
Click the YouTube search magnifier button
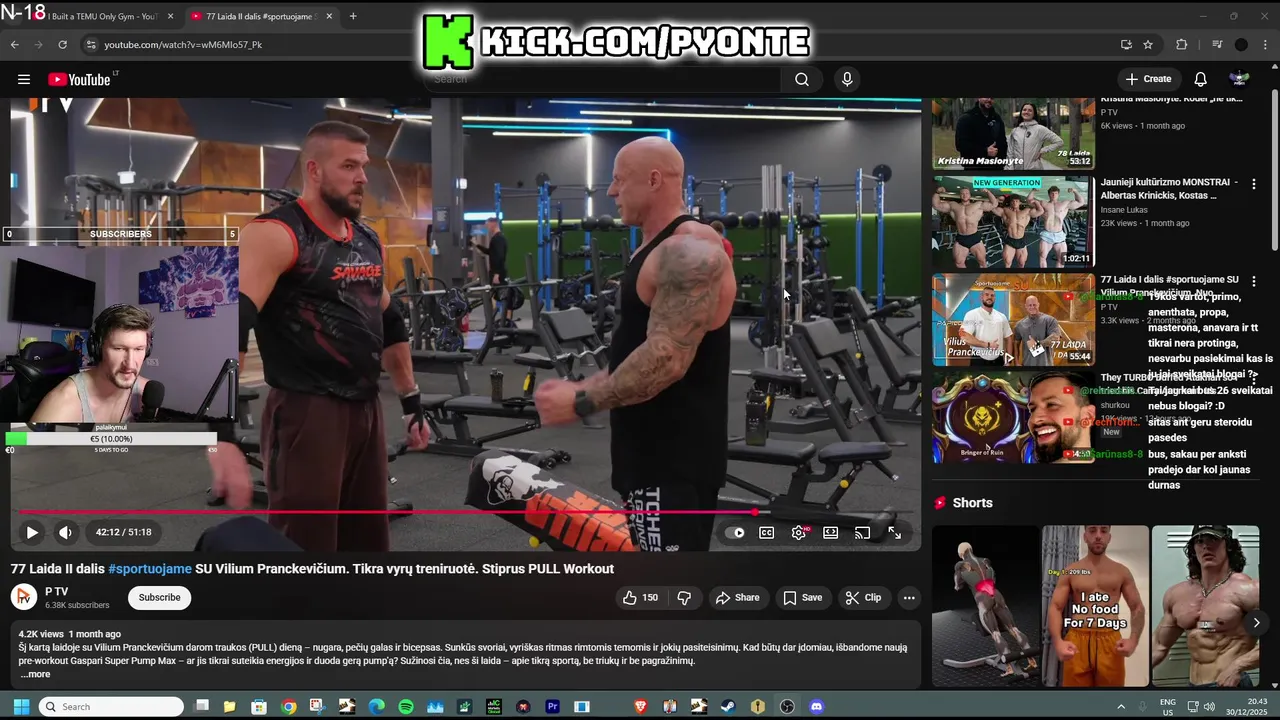click(x=802, y=79)
